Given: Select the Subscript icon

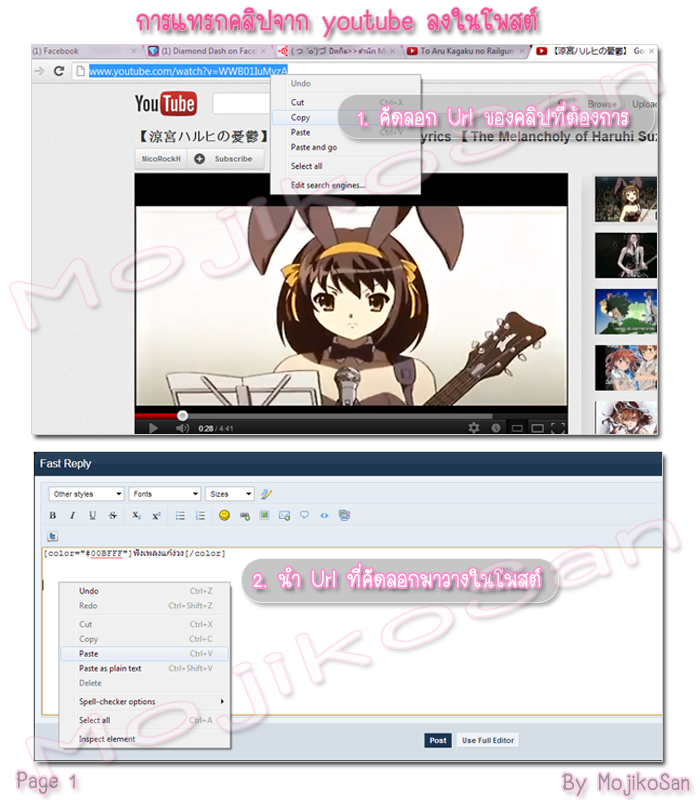Looking at the screenshot, I should click(136, 516).
